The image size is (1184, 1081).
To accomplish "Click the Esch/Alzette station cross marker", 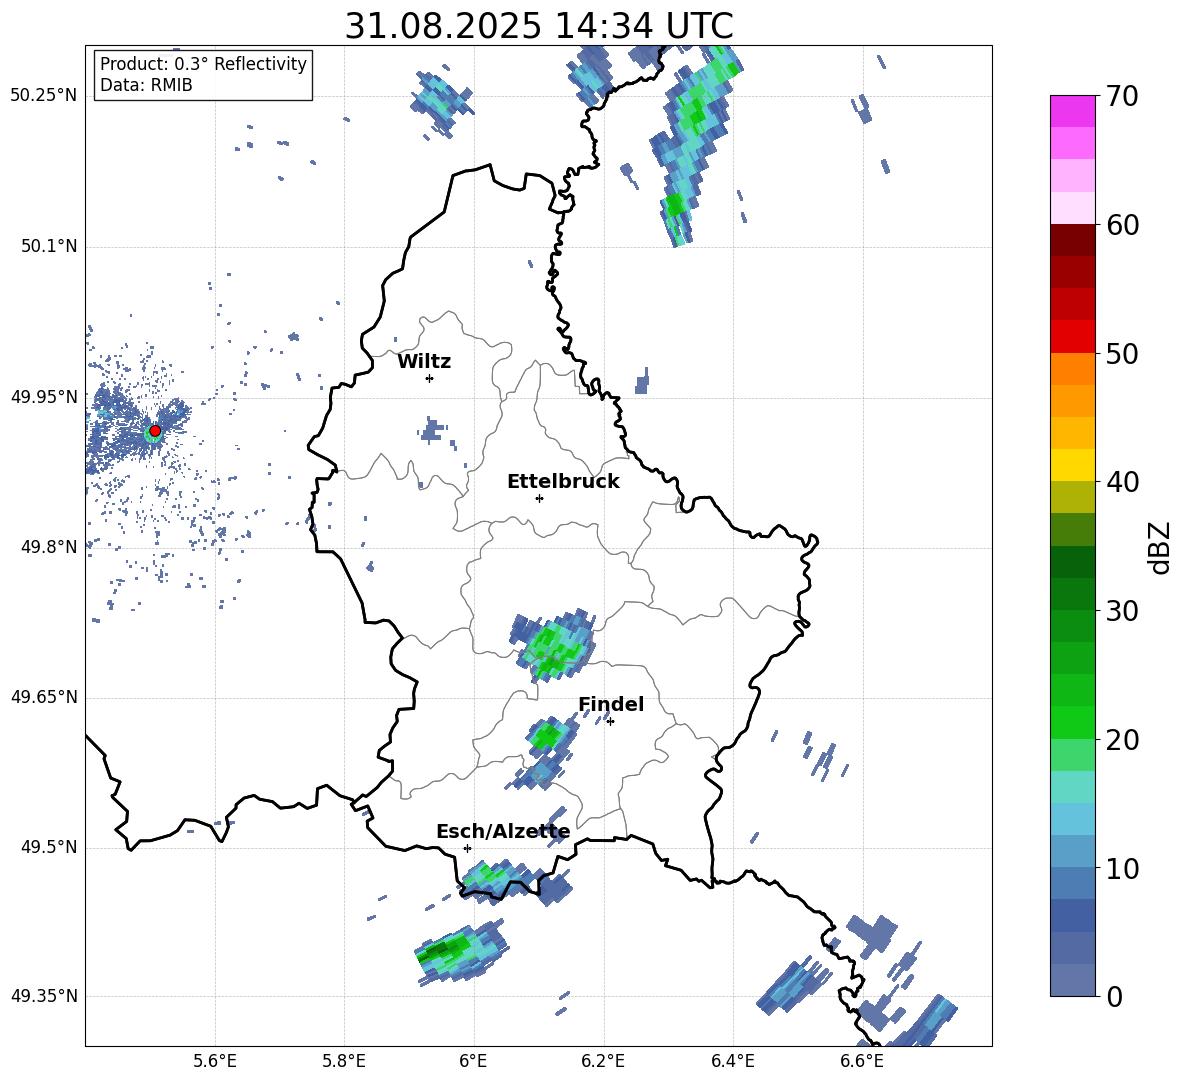I will pyautogui.click(x=467, y=848).
